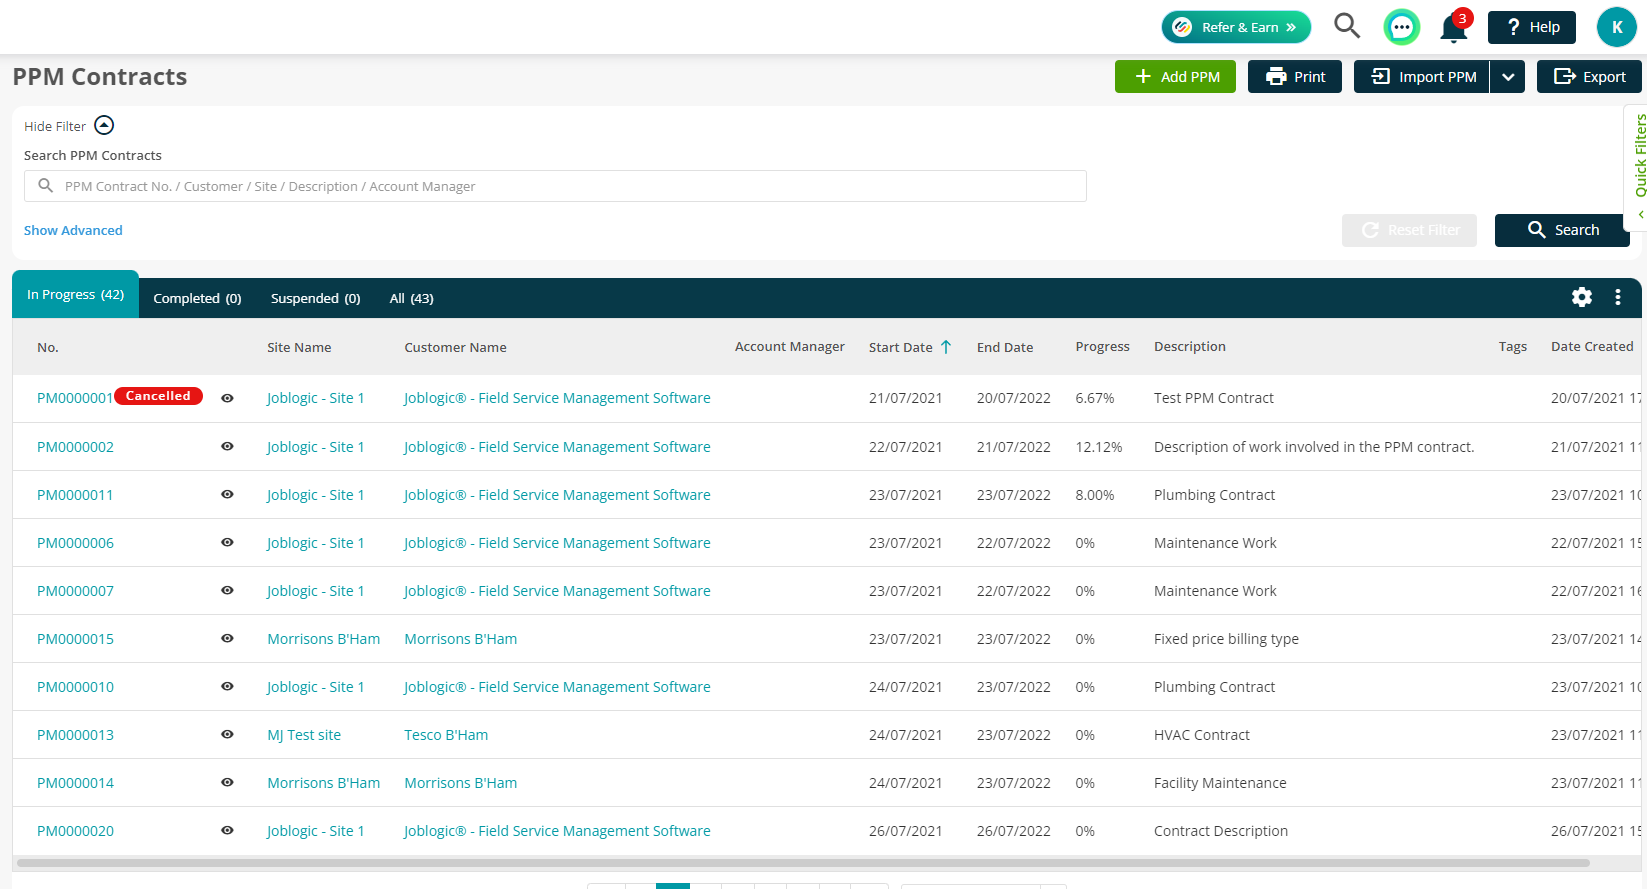Image resolution: width=1647 pixels, height=889 pixels.
Task: Toggle the eye icon for PM0000002
Action: [227, 446]
